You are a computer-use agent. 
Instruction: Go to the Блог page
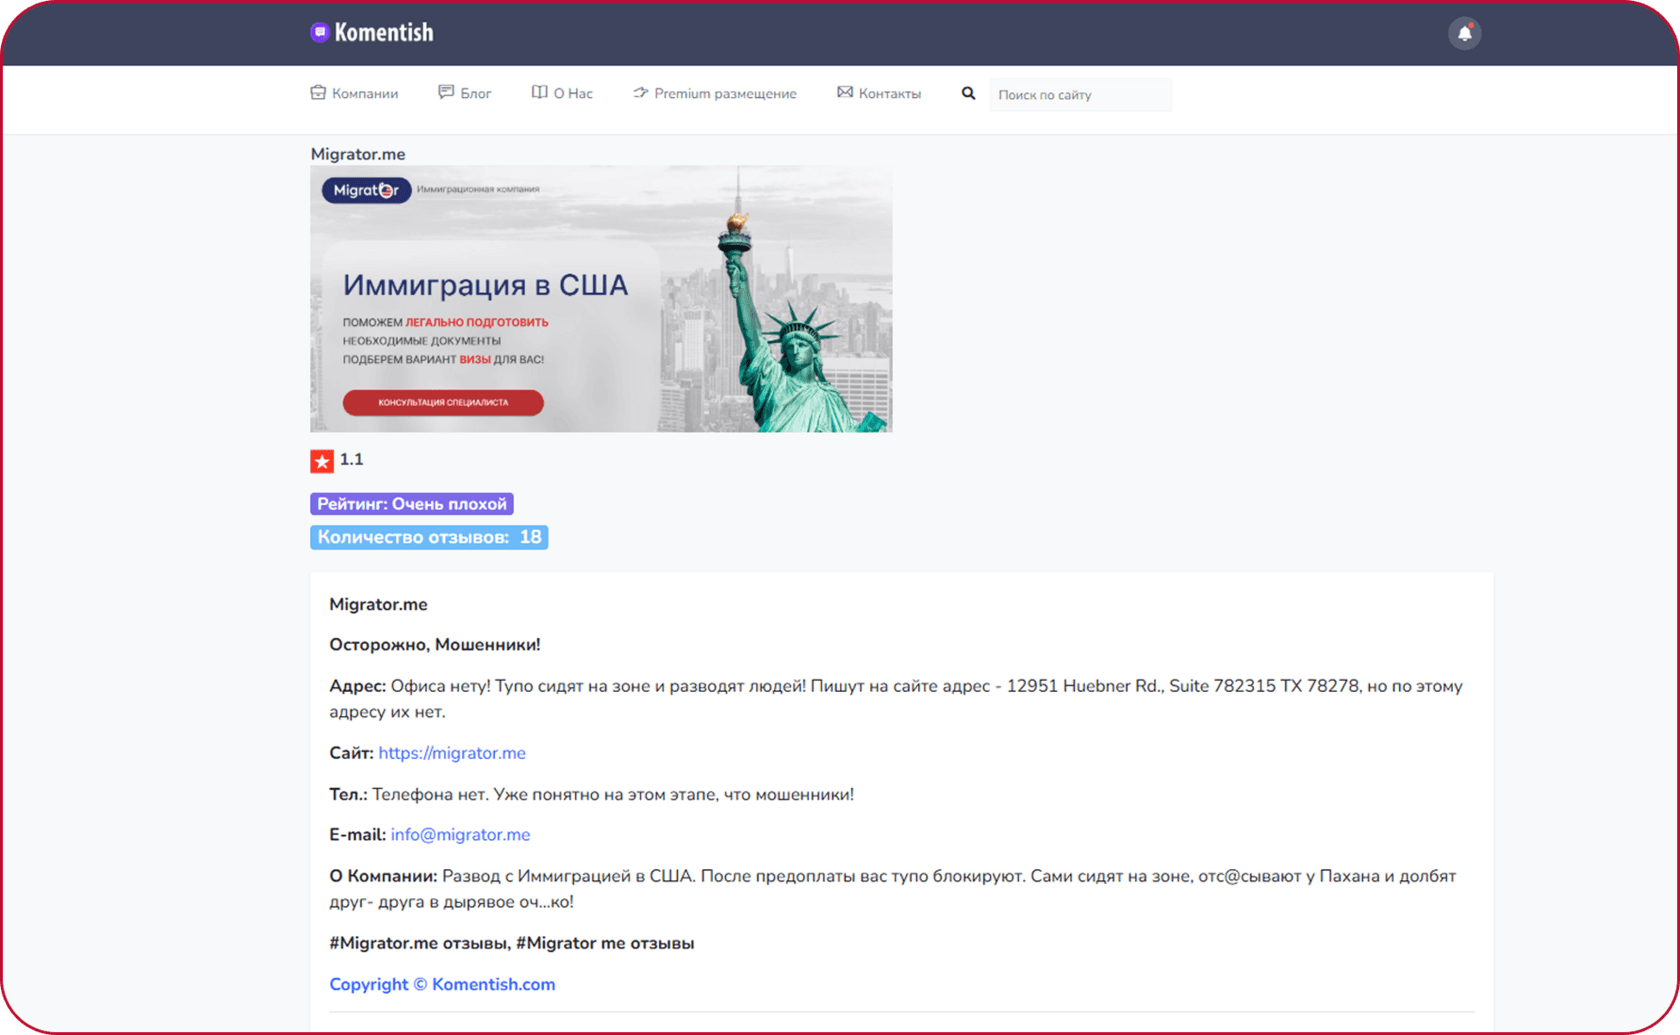click(x=465, y=93)
